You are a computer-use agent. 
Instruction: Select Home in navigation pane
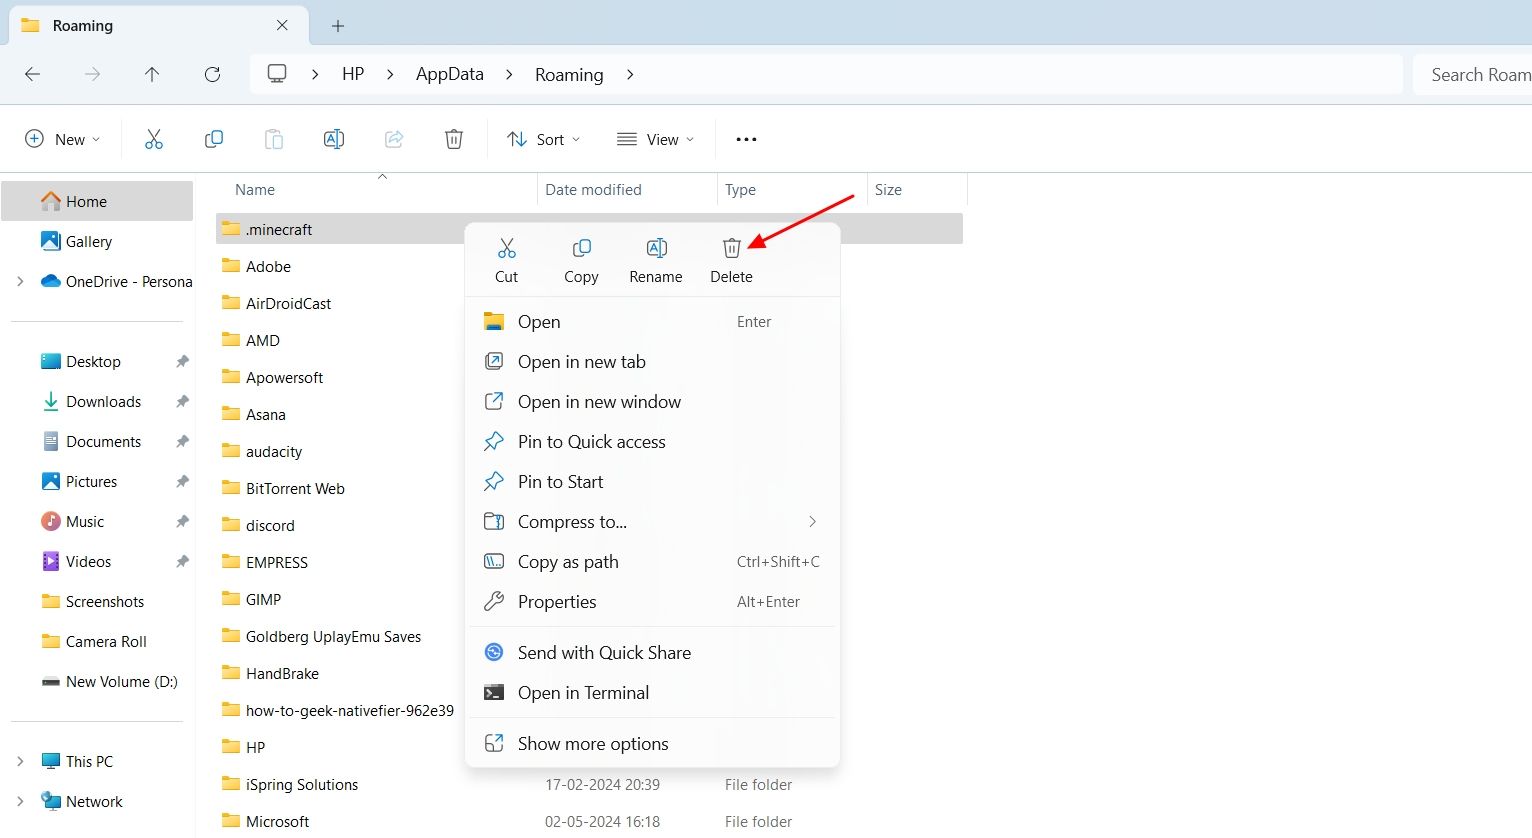click(x=97, y=201)
